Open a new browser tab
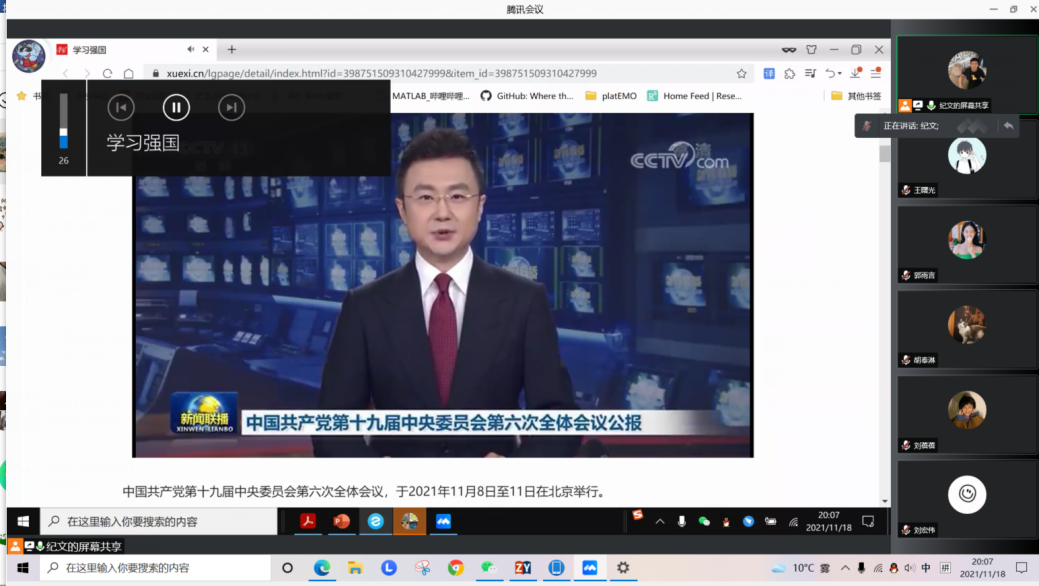The height and width of the screenshot is (586, 1039). point(231,49)
